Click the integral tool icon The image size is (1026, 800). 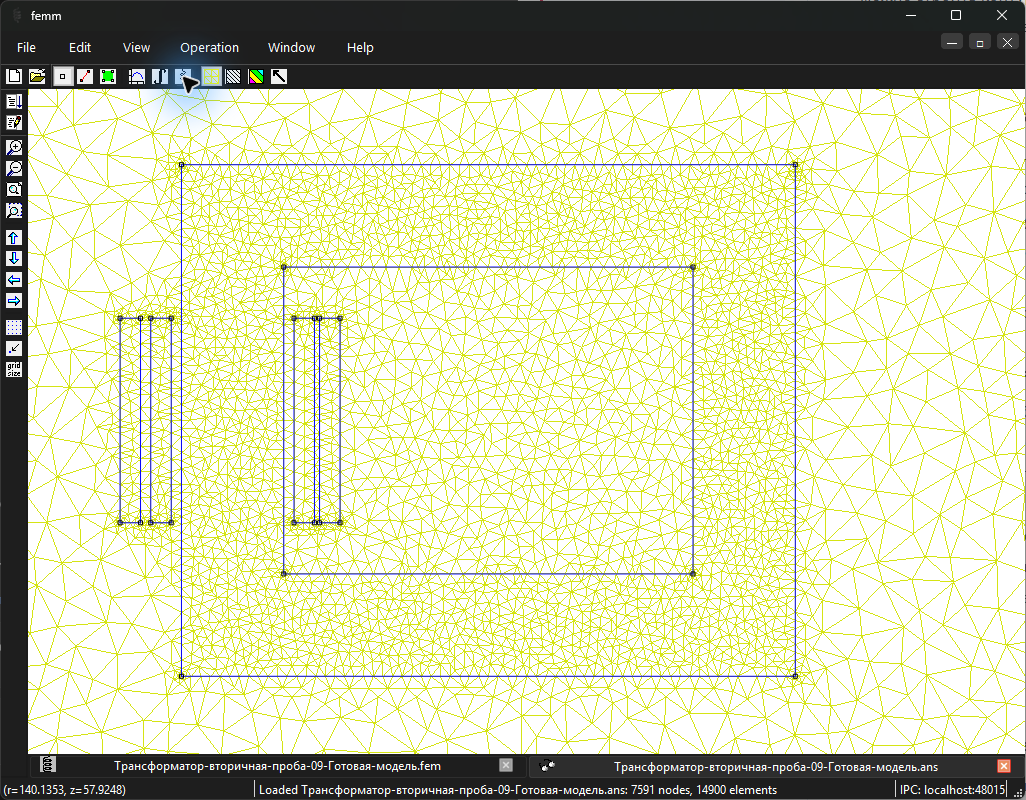[160, 77]
